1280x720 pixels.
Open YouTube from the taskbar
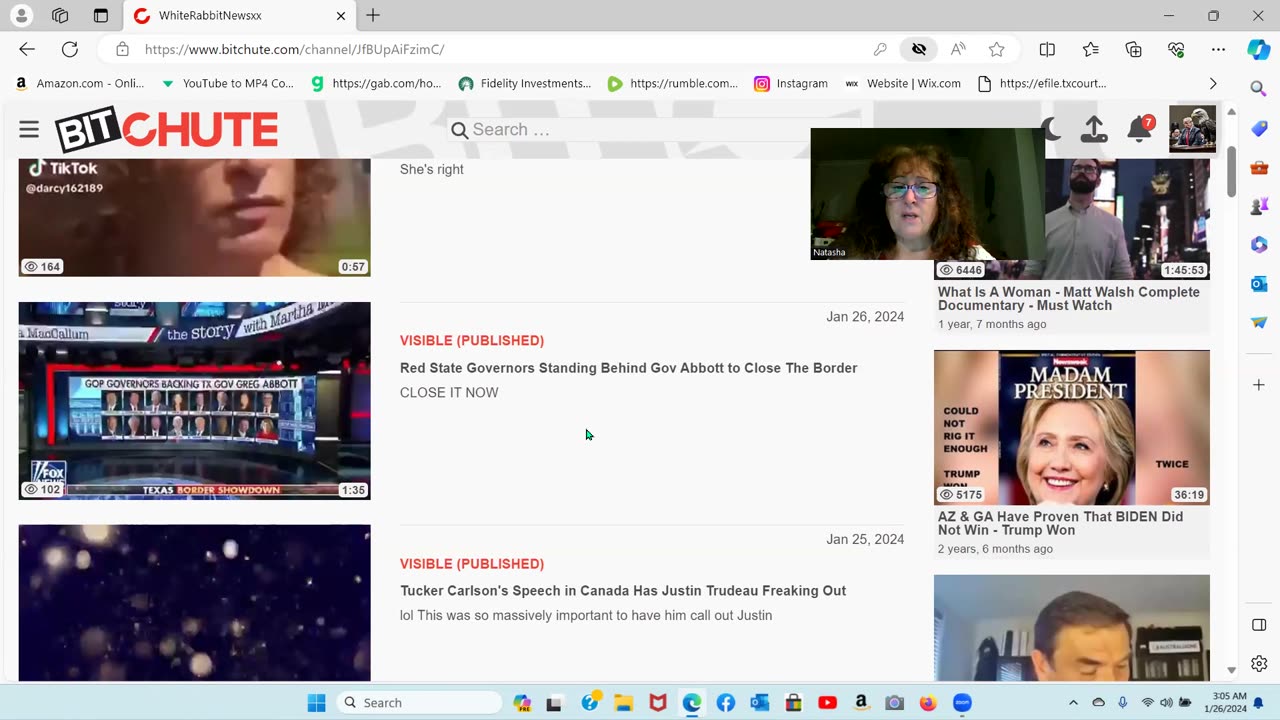[x=827, y=703]
